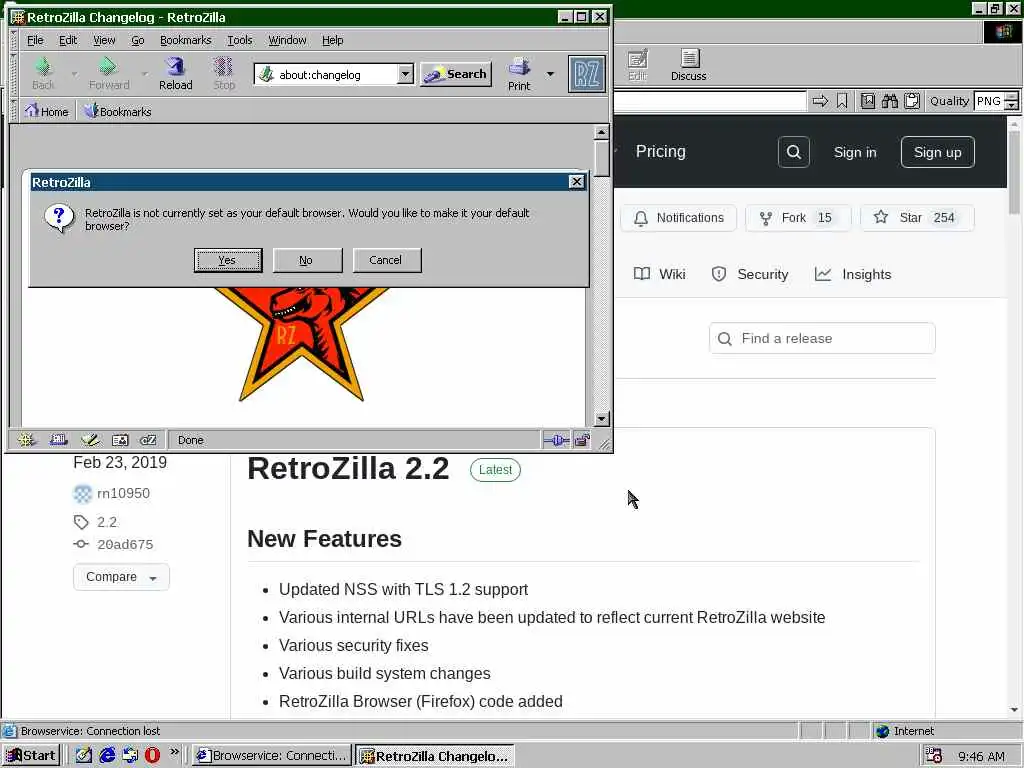This screenshot has width=1024, height=768.
Task: Open the Print button dropdown arrow
Action: [551, 74]
